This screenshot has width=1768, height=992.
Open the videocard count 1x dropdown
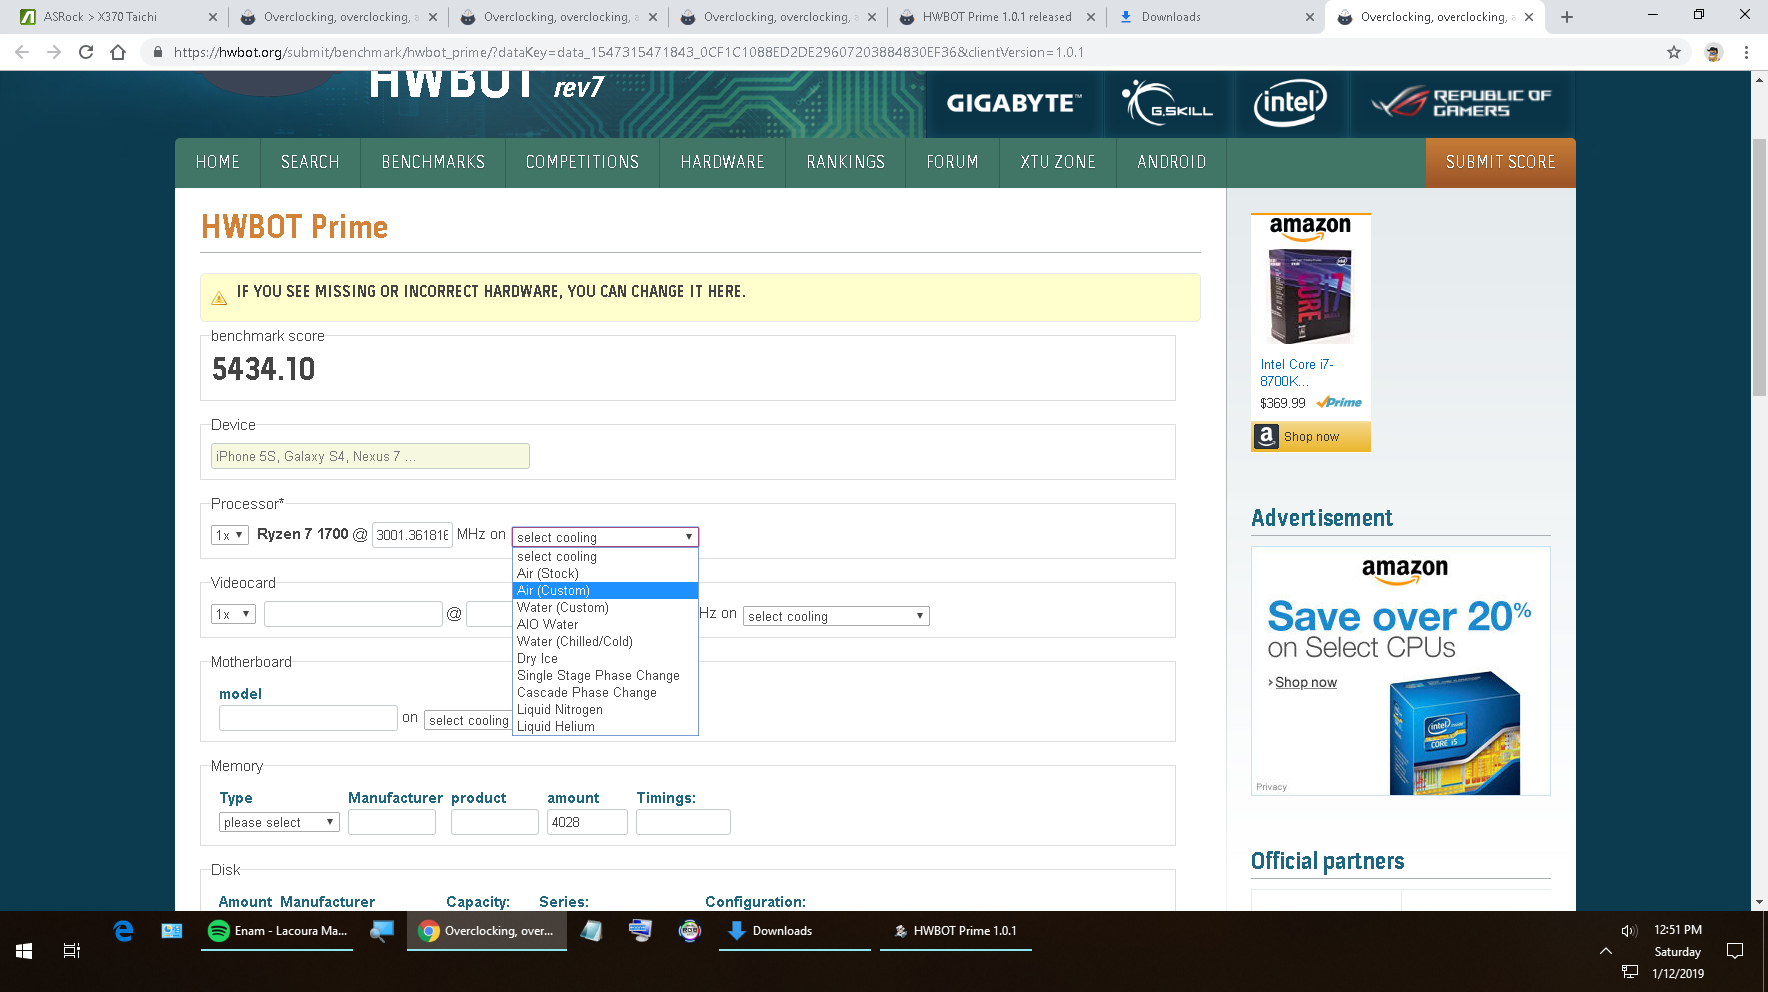pos(233,614)
